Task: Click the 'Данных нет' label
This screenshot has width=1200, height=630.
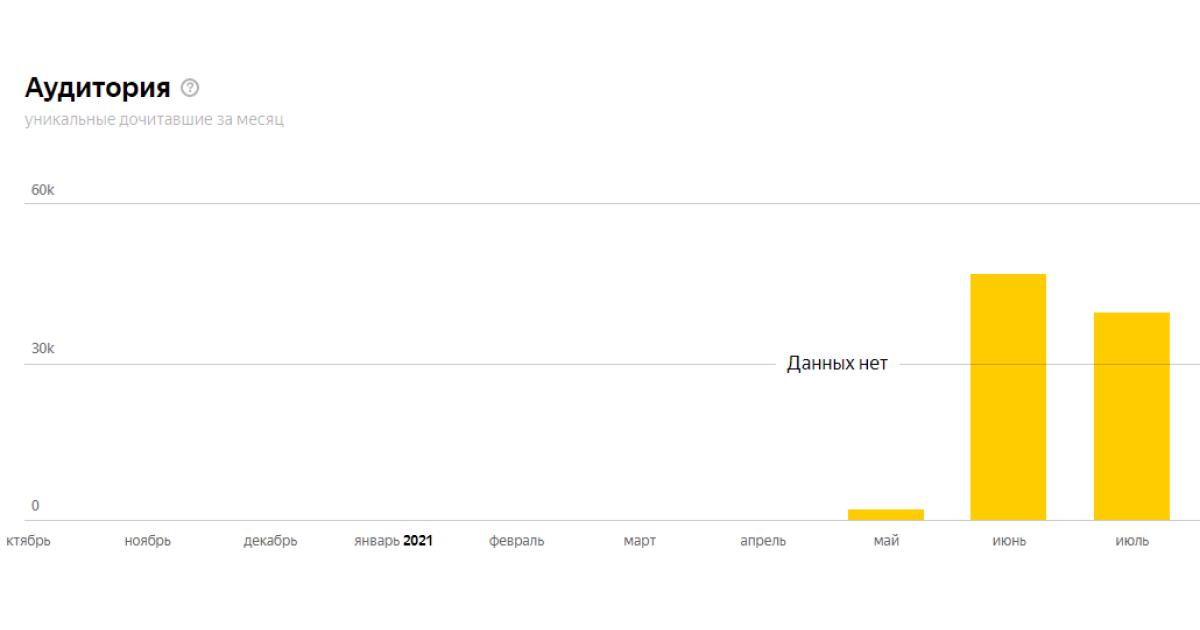Action: tap(837, 364)
